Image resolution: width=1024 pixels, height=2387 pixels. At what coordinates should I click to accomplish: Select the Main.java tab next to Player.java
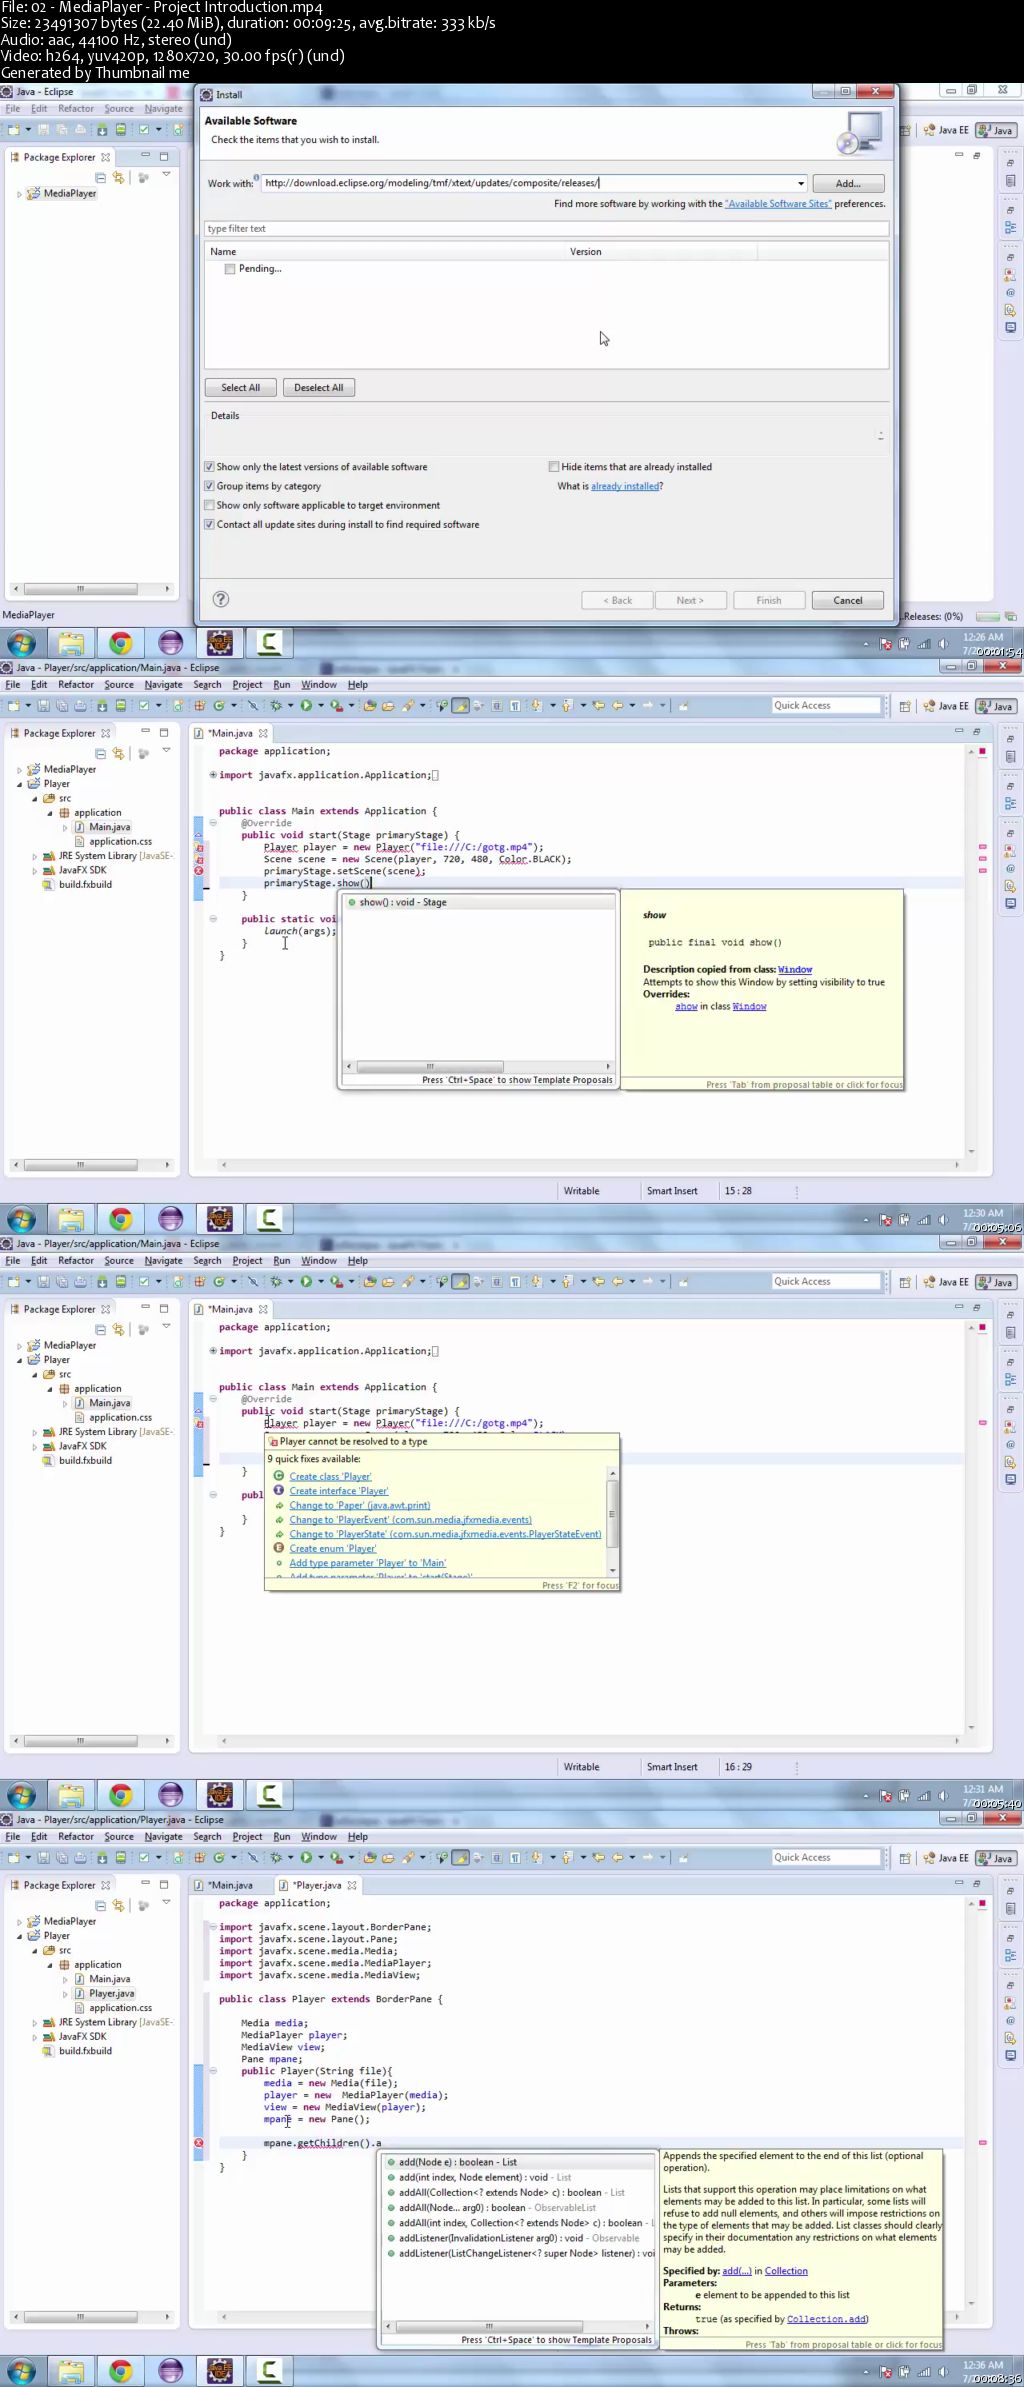click(x=230, y=1885)
